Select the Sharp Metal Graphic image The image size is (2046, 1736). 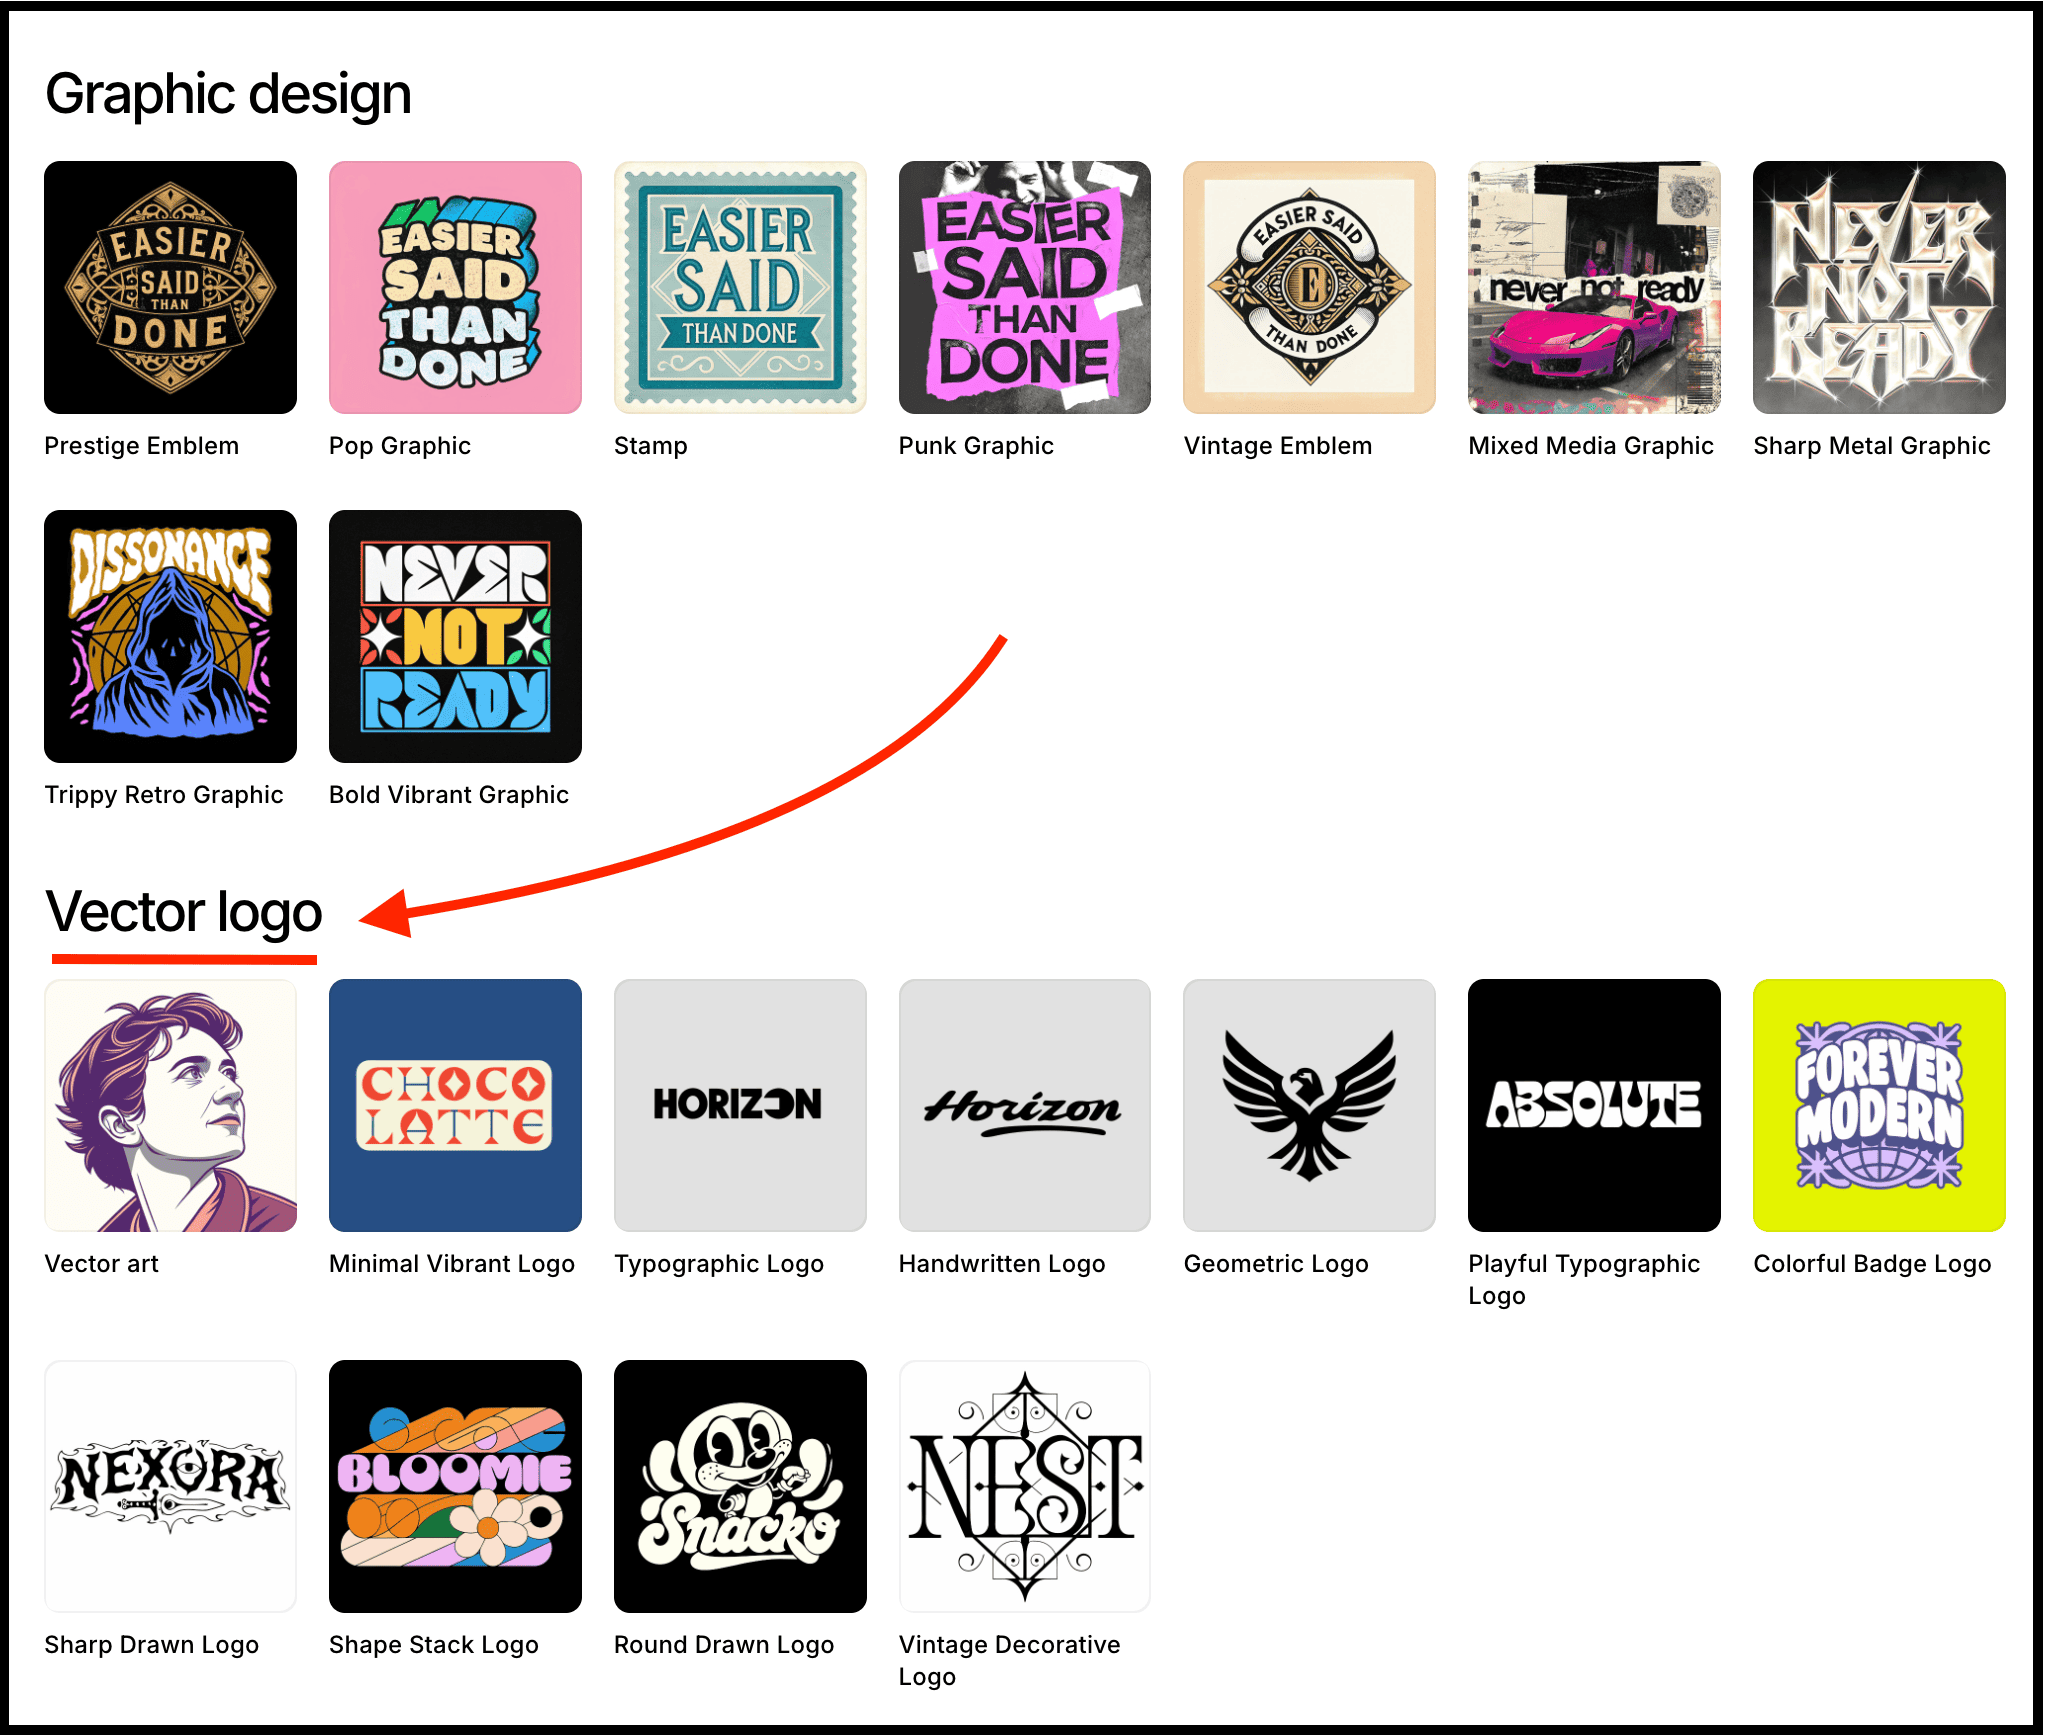point(1879,287)
